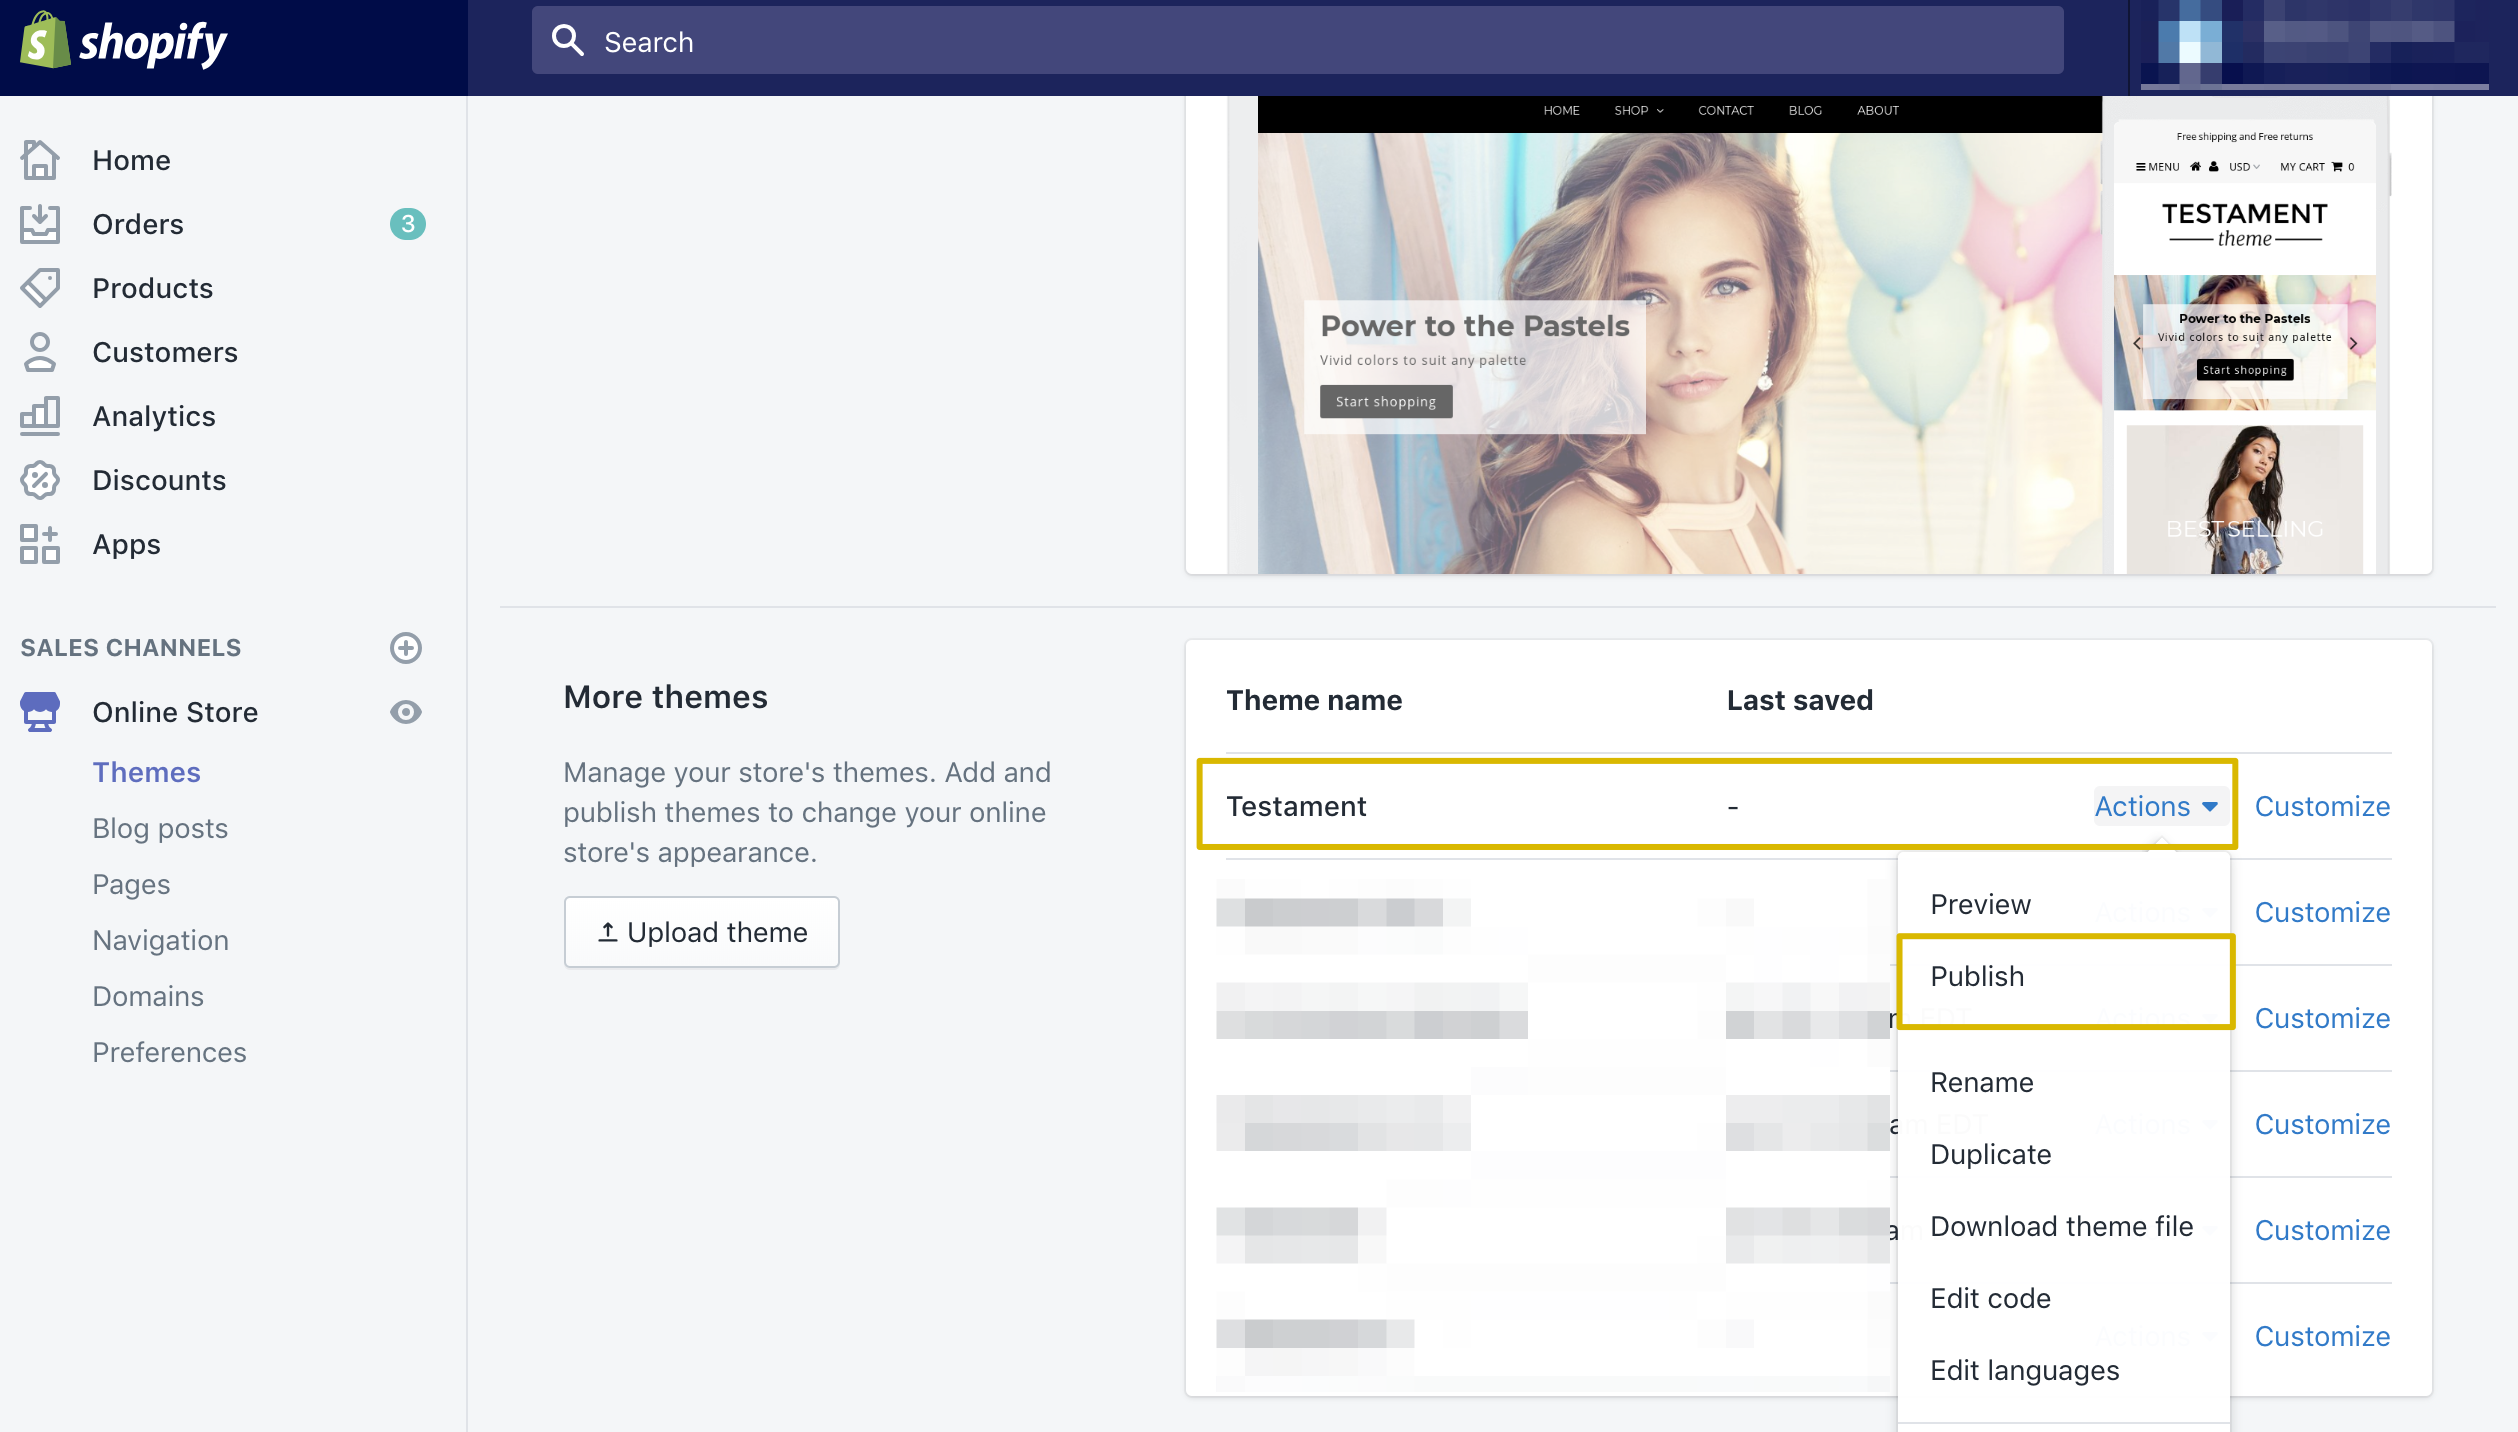The width and height of the screenshot is (2518, 1432).
Task: Click the Discounts badge icon
Action: click(40, 480)
